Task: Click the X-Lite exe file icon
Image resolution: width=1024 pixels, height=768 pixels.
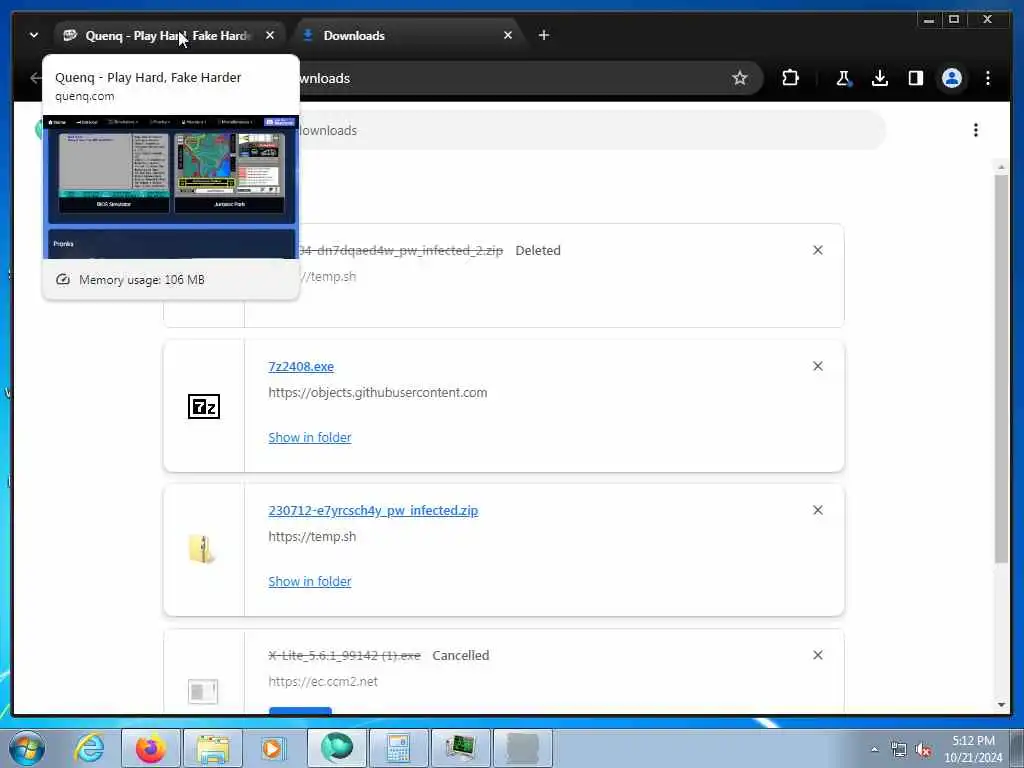Action: [203, 691]
